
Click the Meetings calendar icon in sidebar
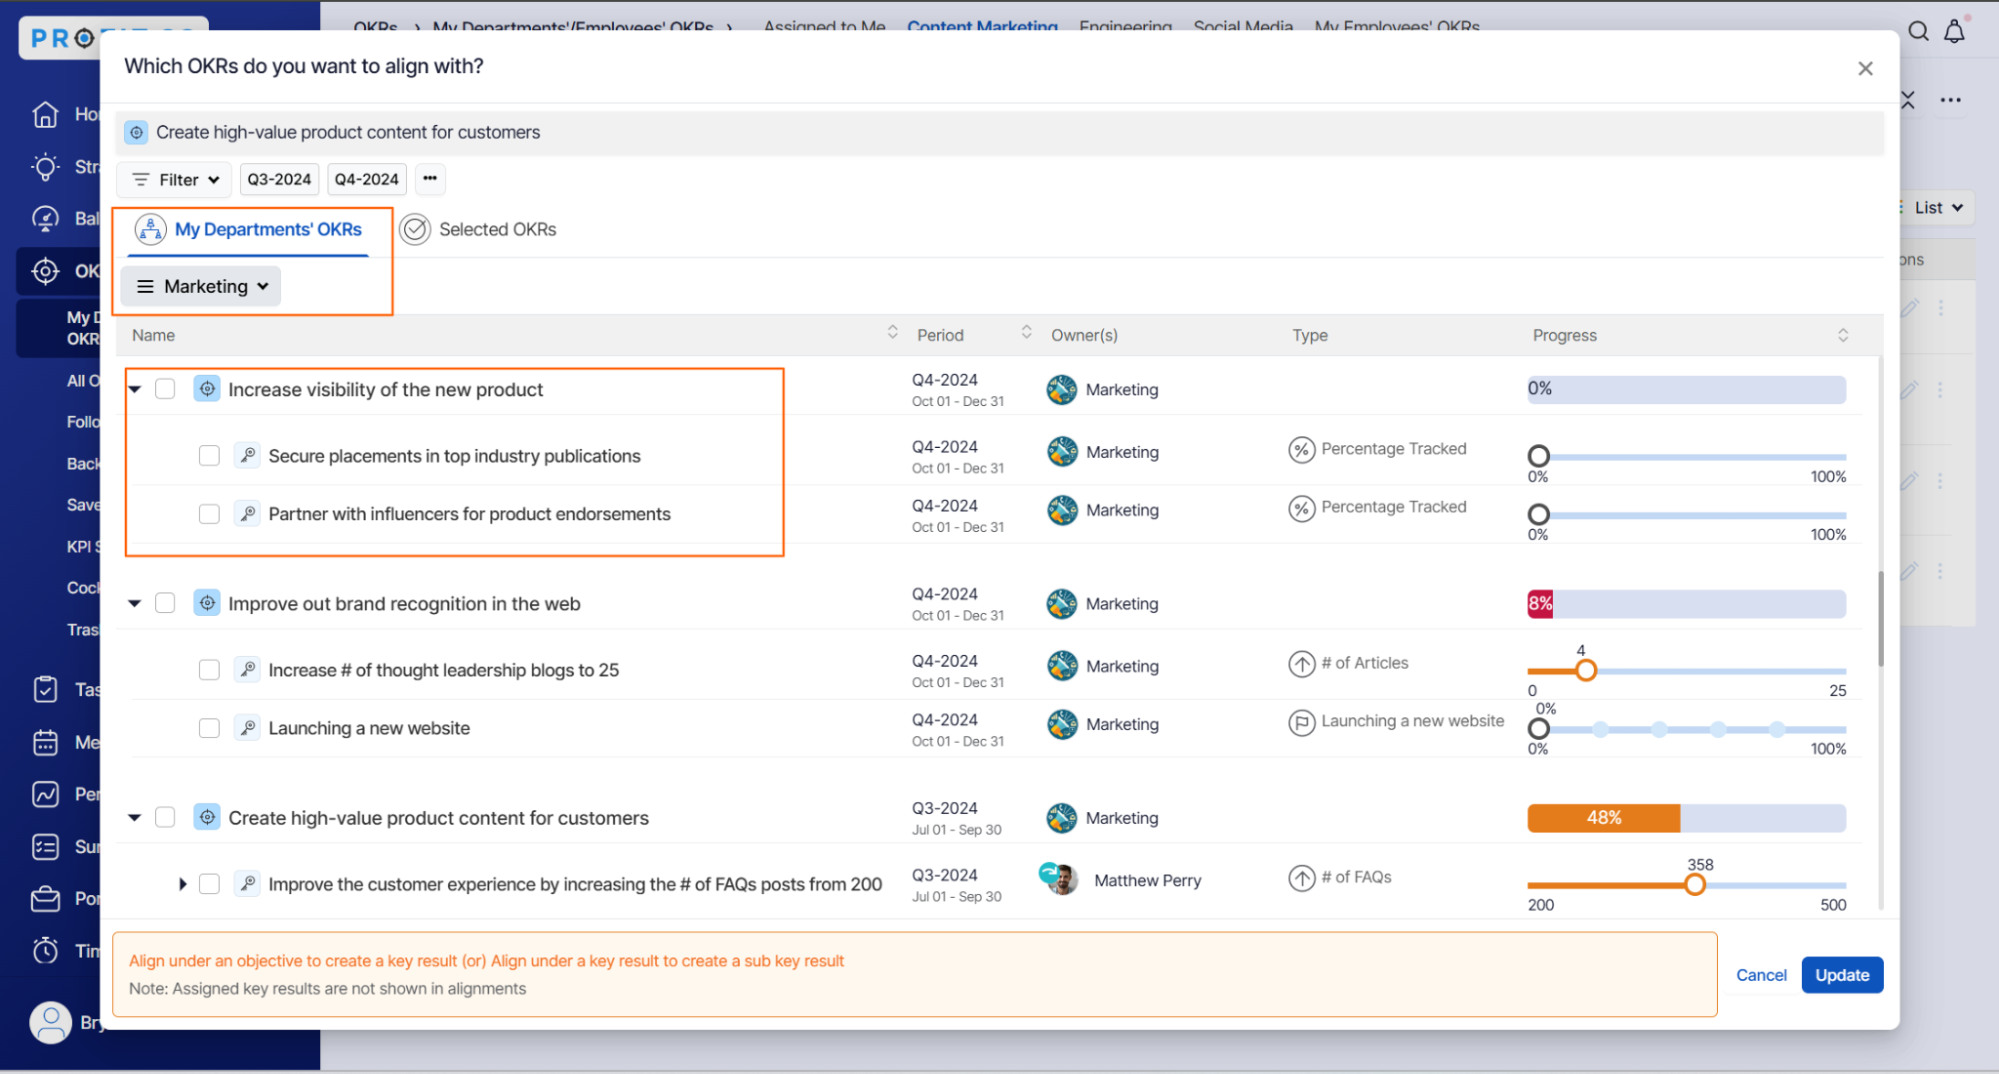(x=45, y=742)
